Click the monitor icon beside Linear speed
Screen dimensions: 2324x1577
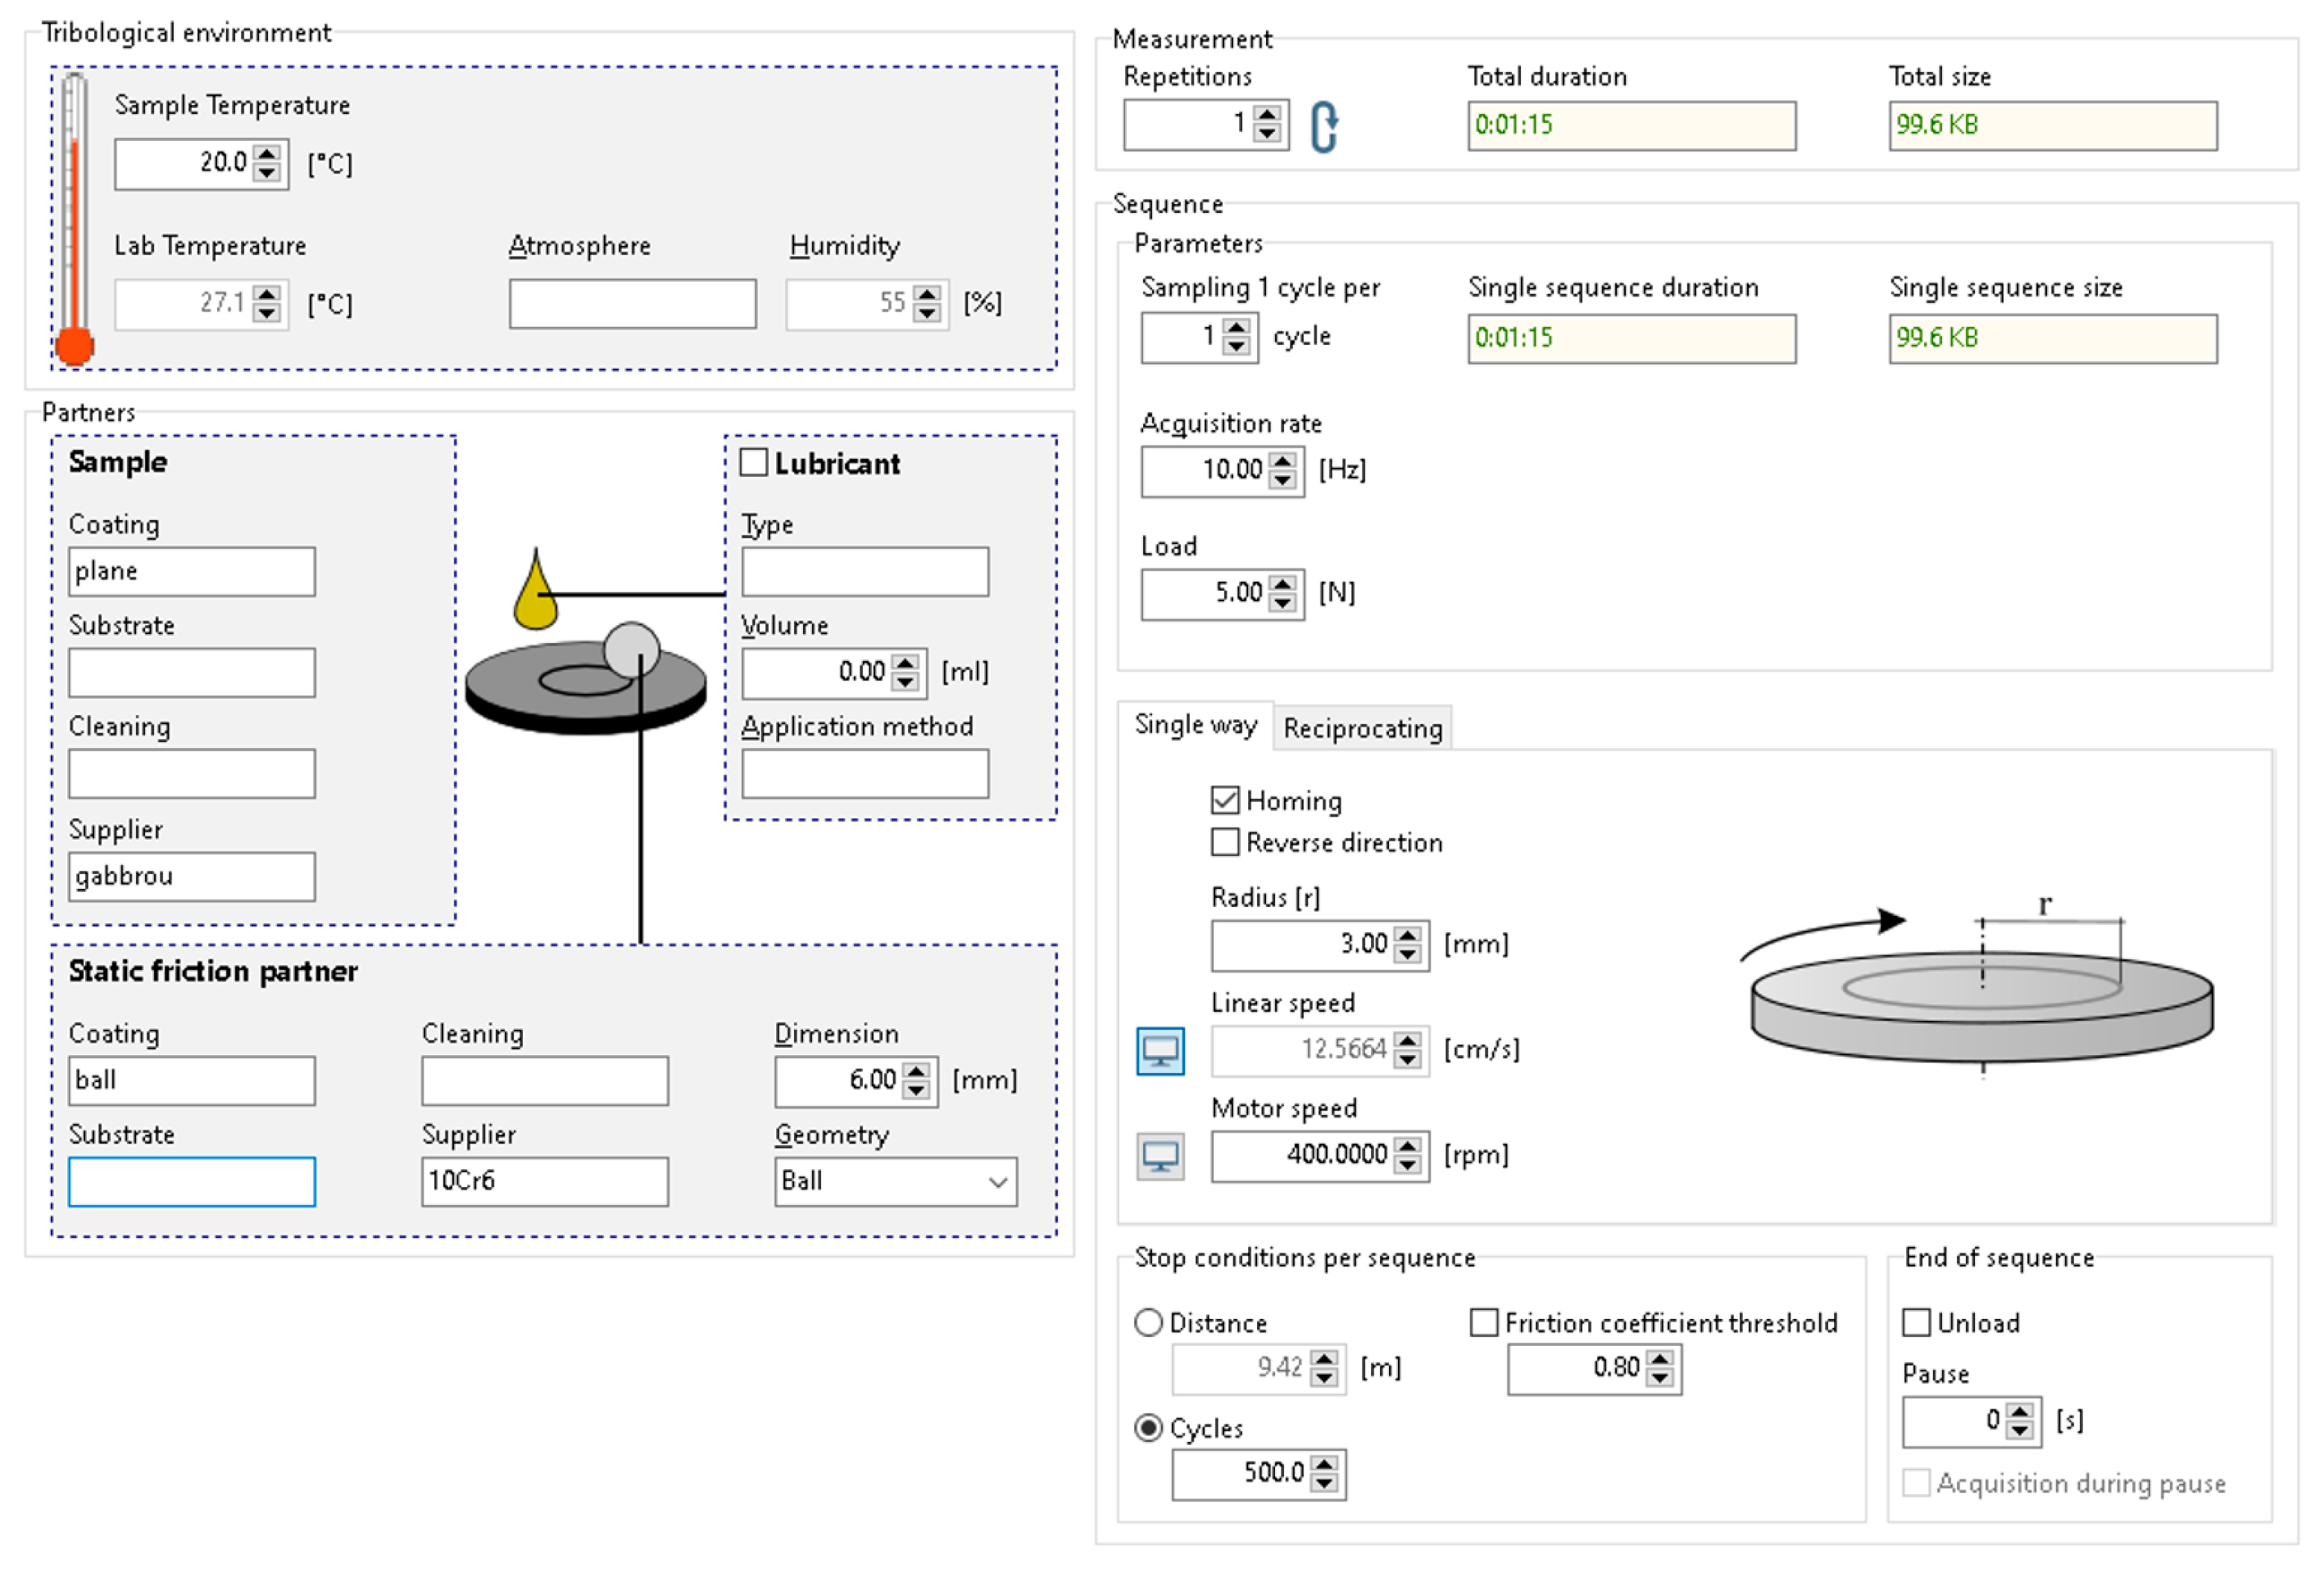click(1160, 1051)
